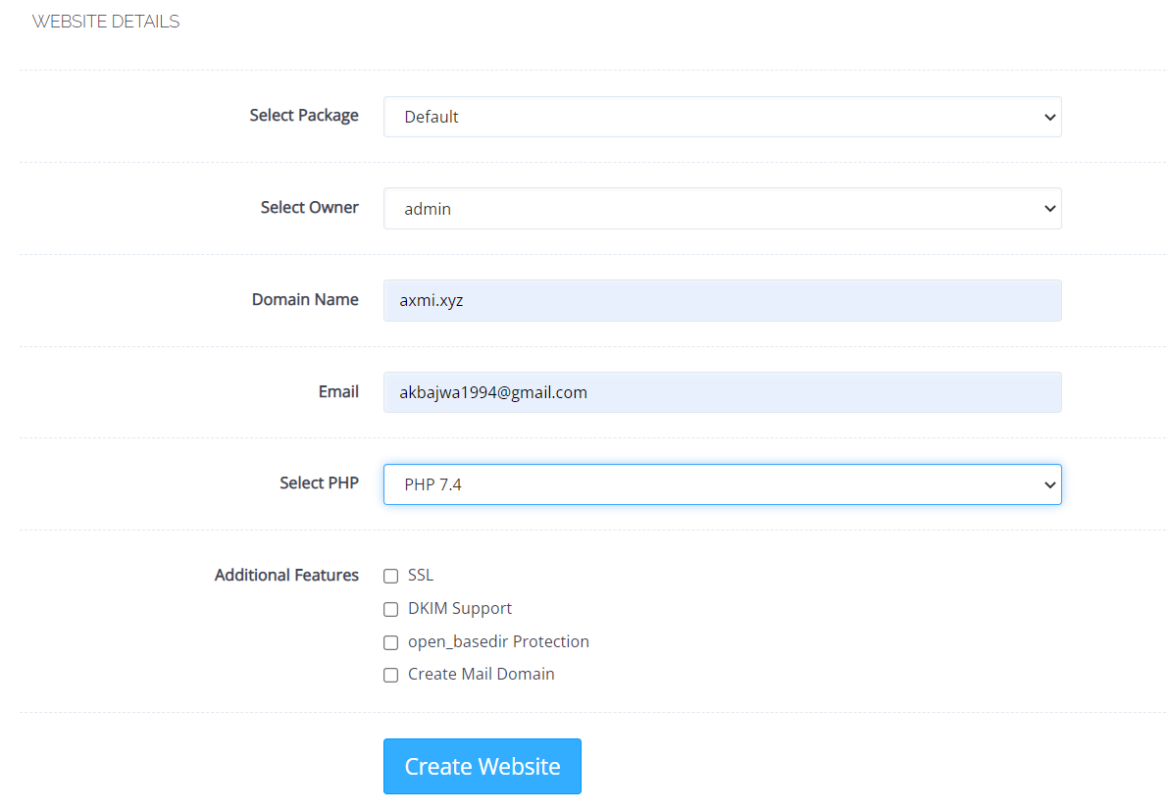Open the Select Package dropdown
Screen dimensions: 1168x811
click(722, 117)
